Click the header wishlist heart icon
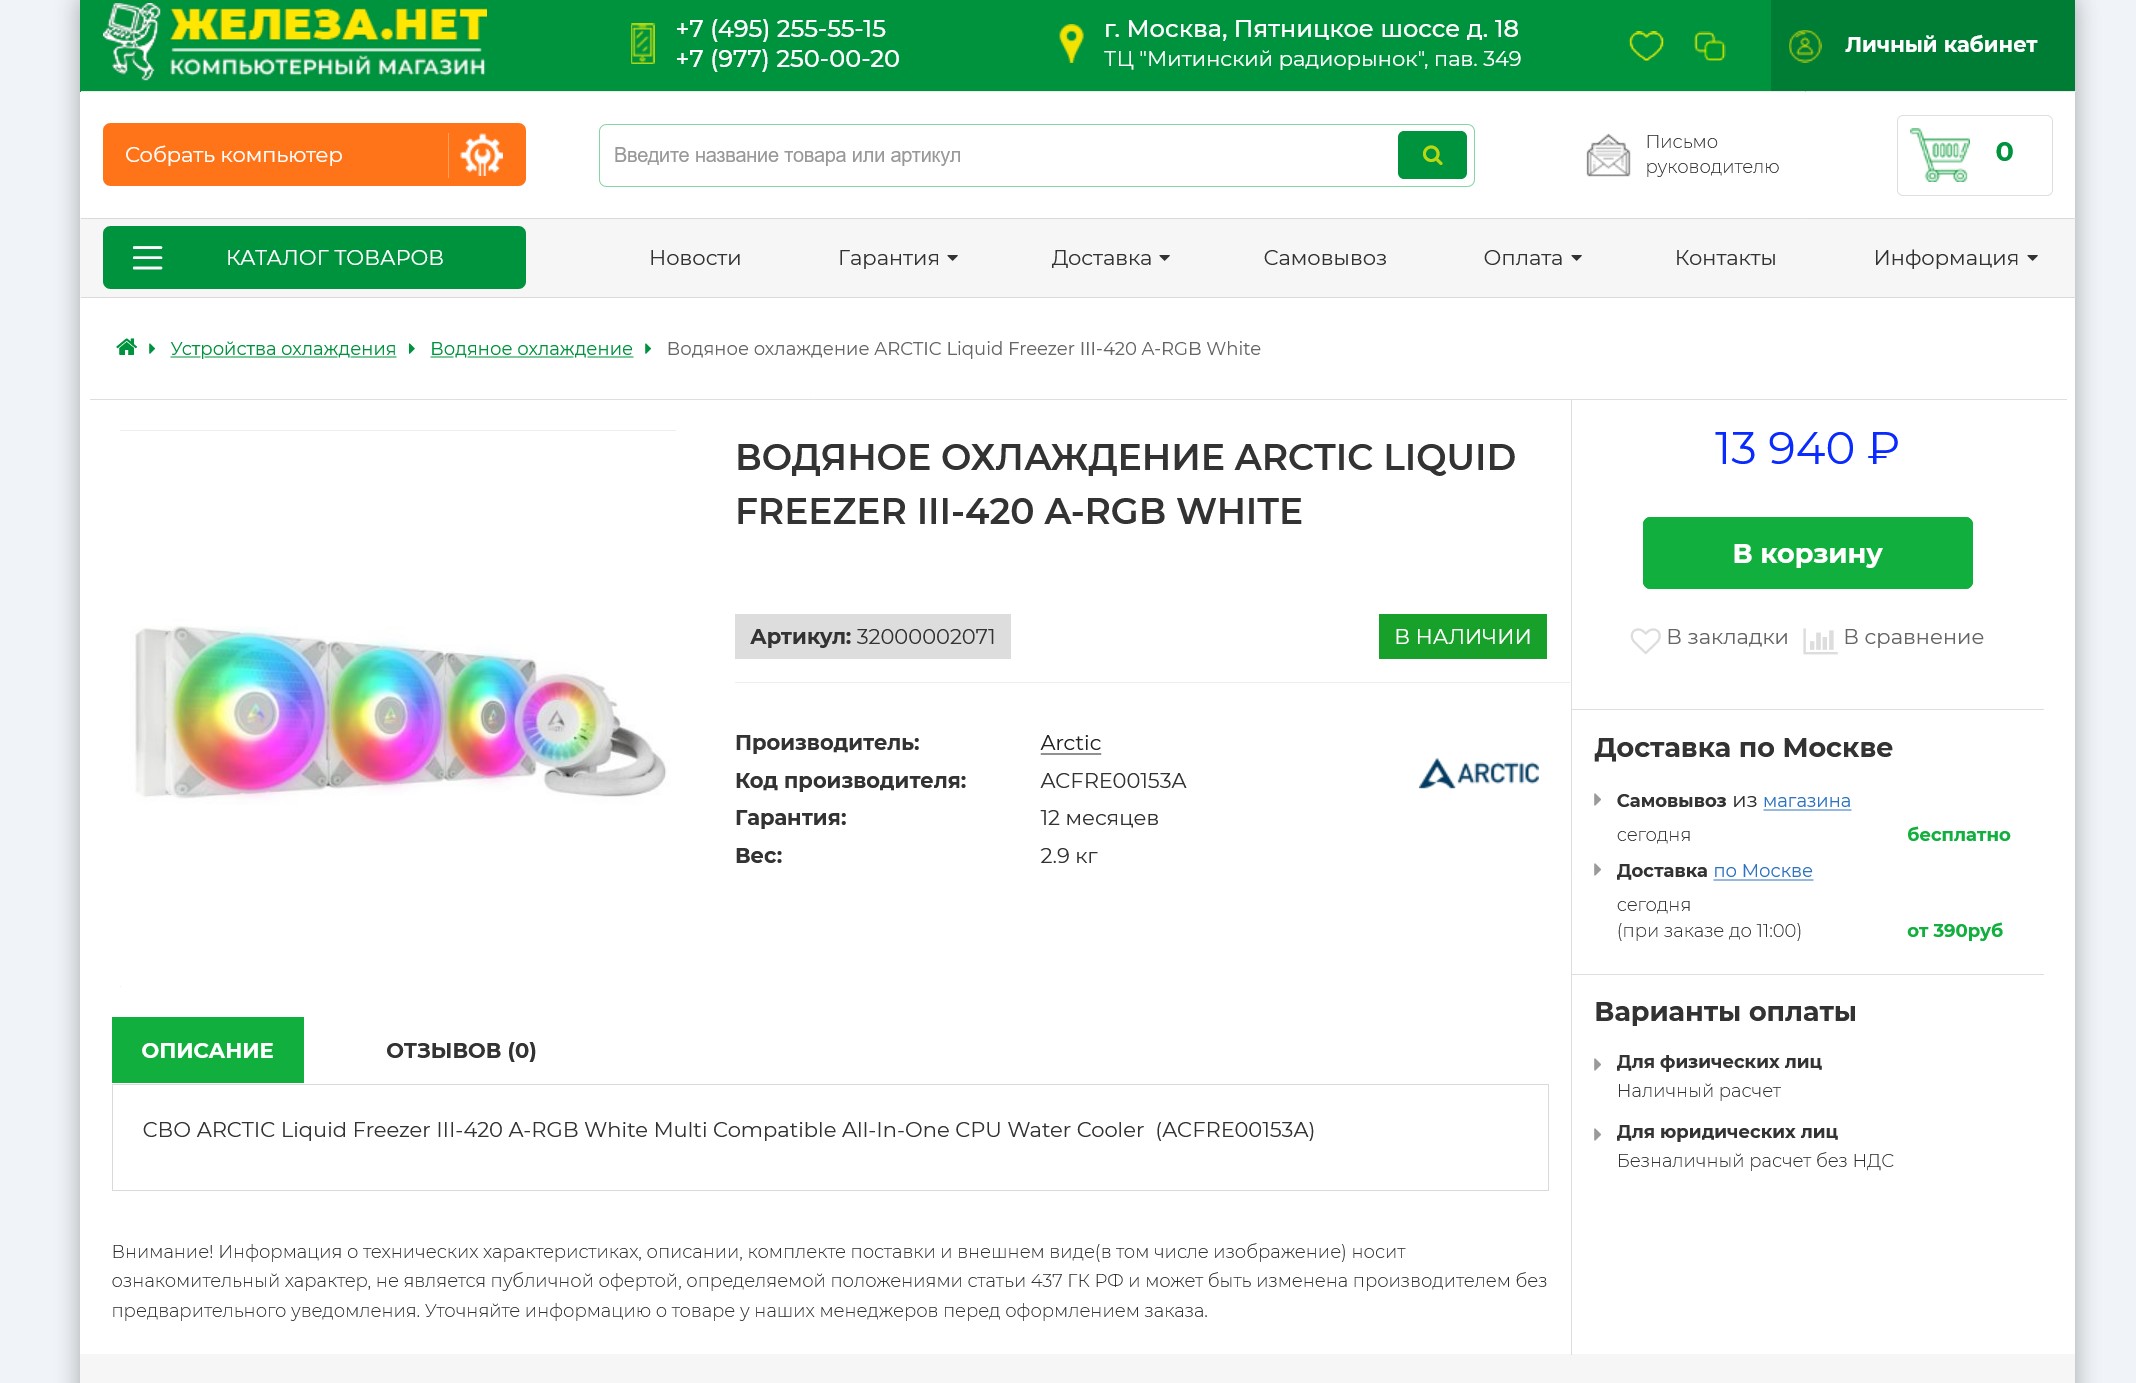This screenshot has height=1383, width=2136. click(1646, 45)
